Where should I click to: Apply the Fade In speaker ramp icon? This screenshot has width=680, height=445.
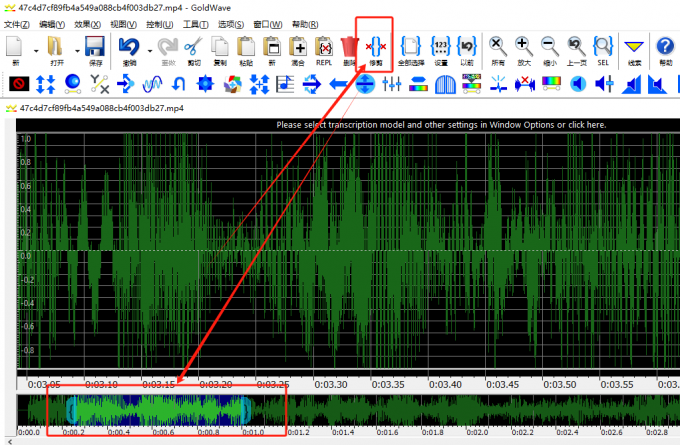pyautogui.click(x=631, y=84)
